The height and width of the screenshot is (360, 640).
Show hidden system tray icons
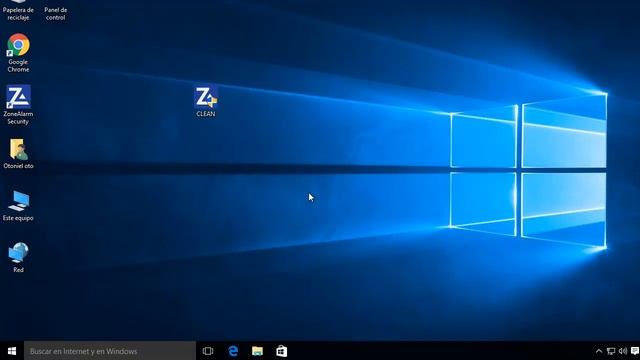(599, 351)
